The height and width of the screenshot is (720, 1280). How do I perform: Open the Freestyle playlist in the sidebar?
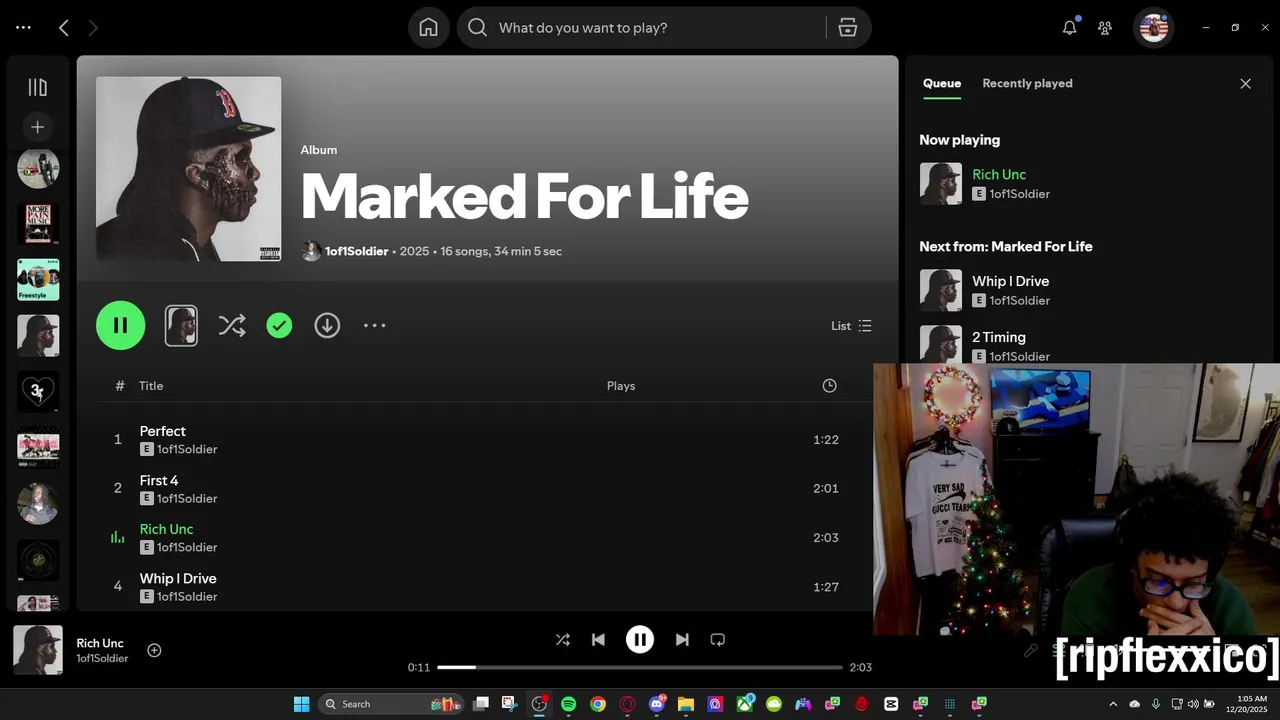[38, 280]
